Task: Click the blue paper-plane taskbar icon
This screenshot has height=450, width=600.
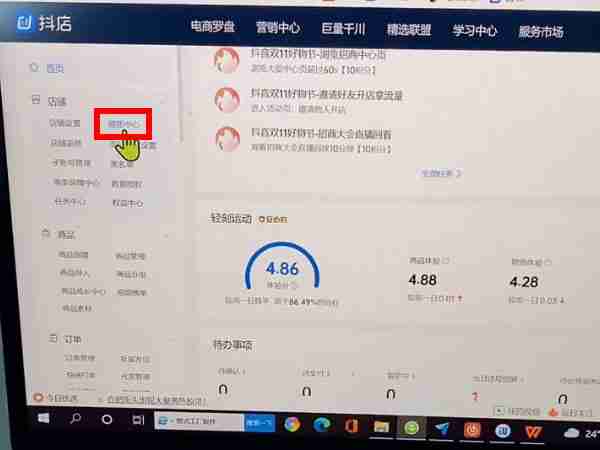Action: tap(442, 429)
